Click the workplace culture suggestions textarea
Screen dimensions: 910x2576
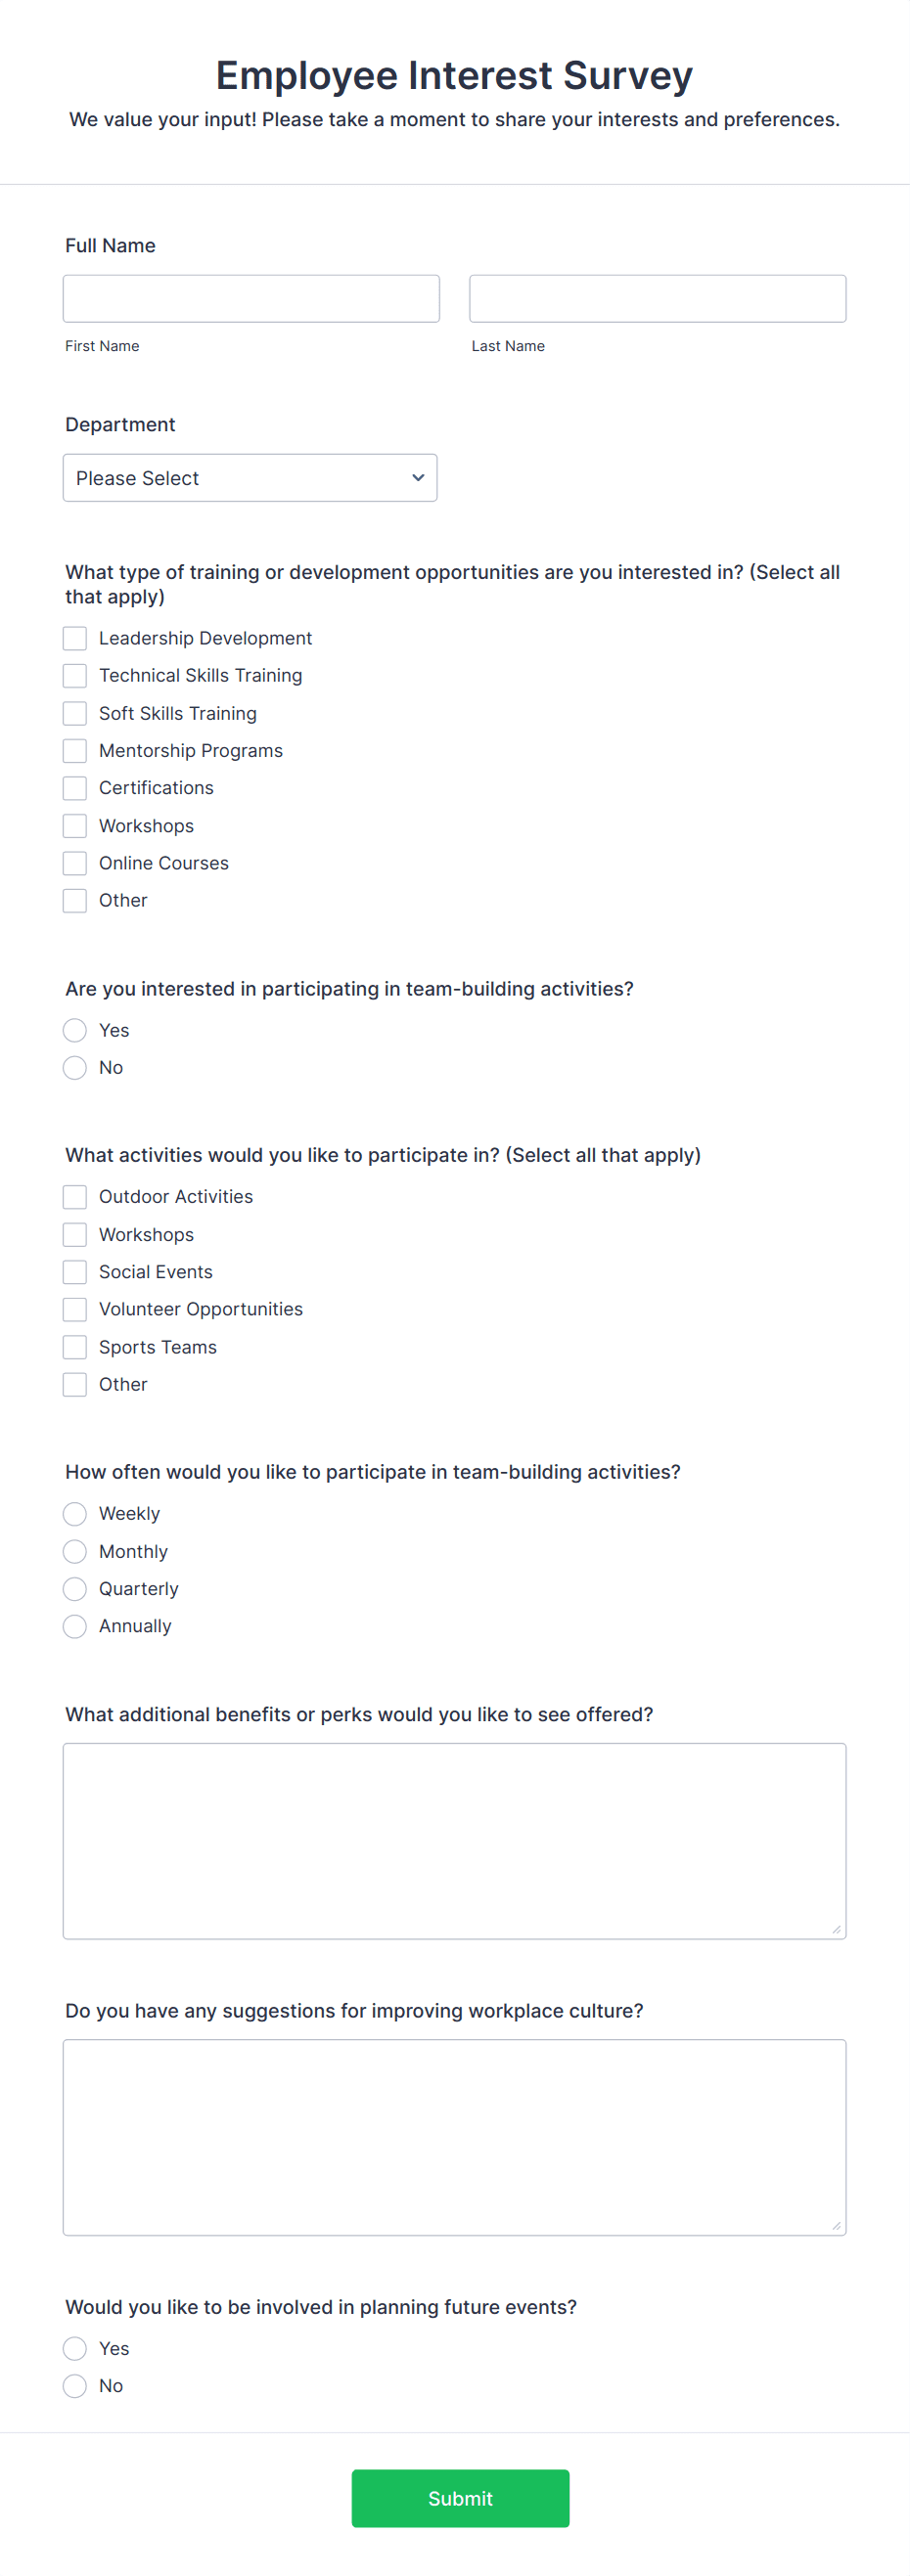click(454, 2135)
